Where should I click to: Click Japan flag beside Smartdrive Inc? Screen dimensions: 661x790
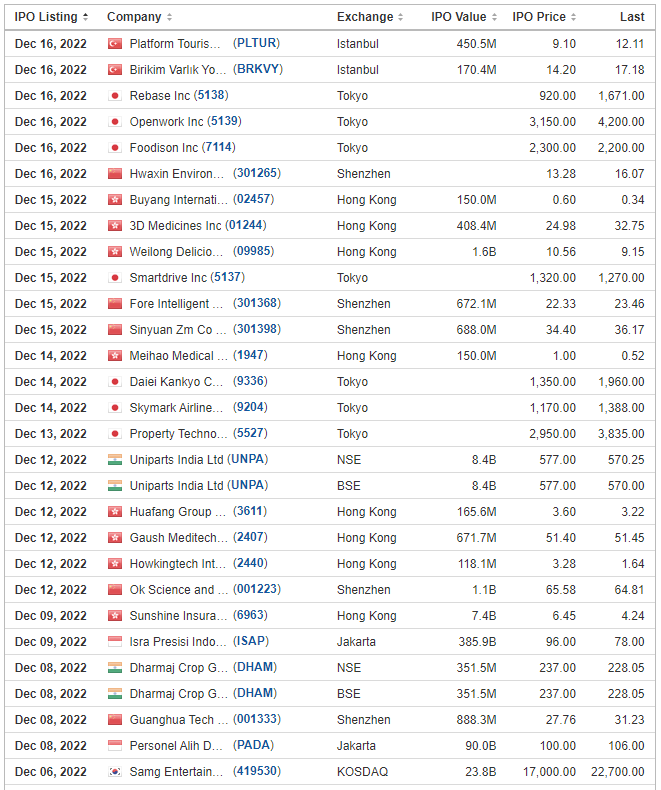pyautogui.click(x=115, y=278)
